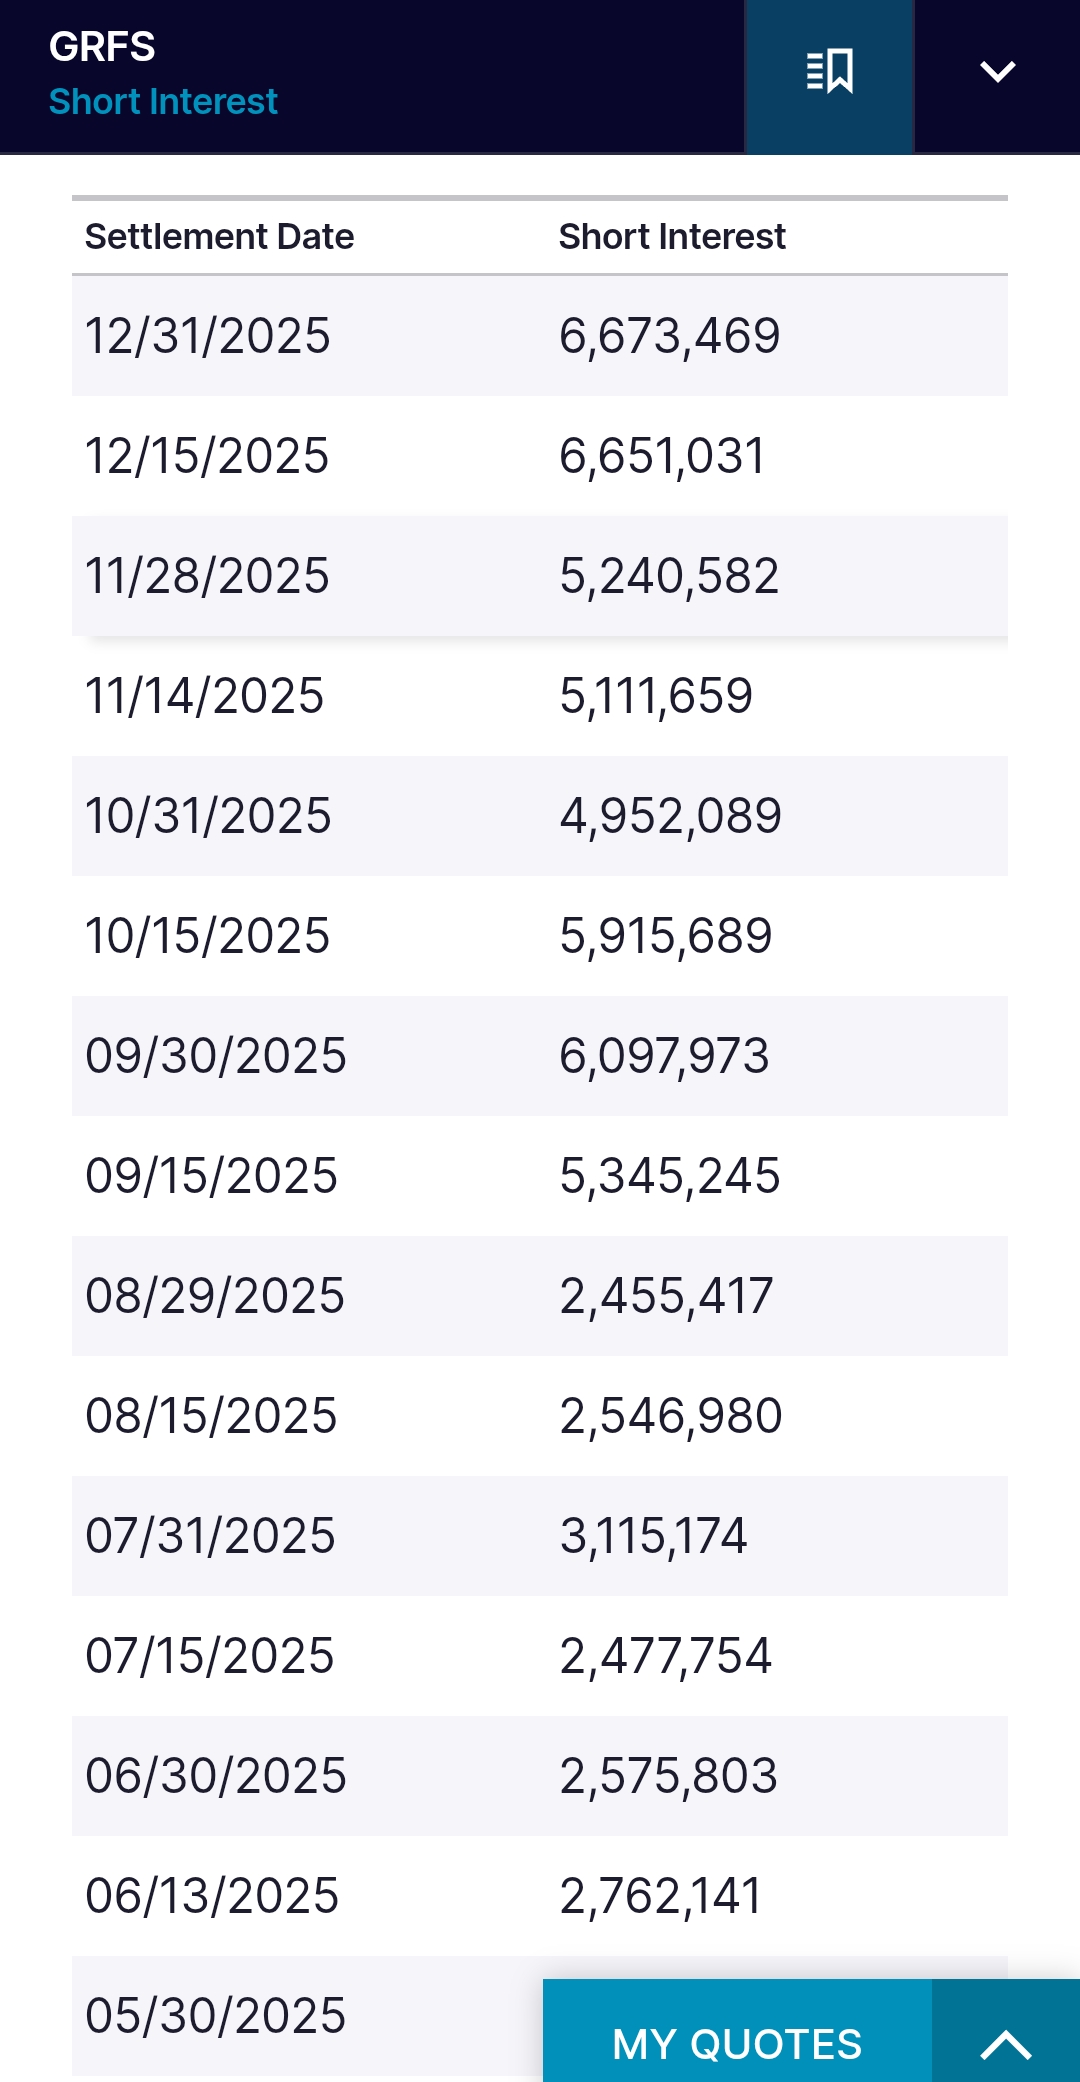This screenshot has height=2082, width=1080.
Task: Click the 5,915,689 short interest value
Action: coord(665,936)
